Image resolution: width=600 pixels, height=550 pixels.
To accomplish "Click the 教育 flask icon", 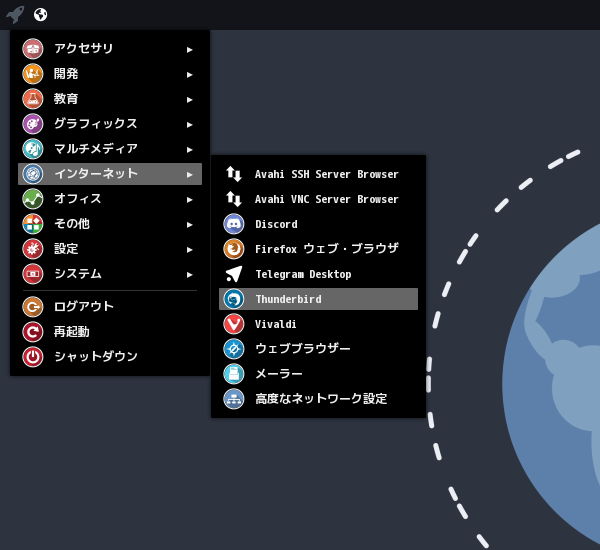I will point(33,99).
